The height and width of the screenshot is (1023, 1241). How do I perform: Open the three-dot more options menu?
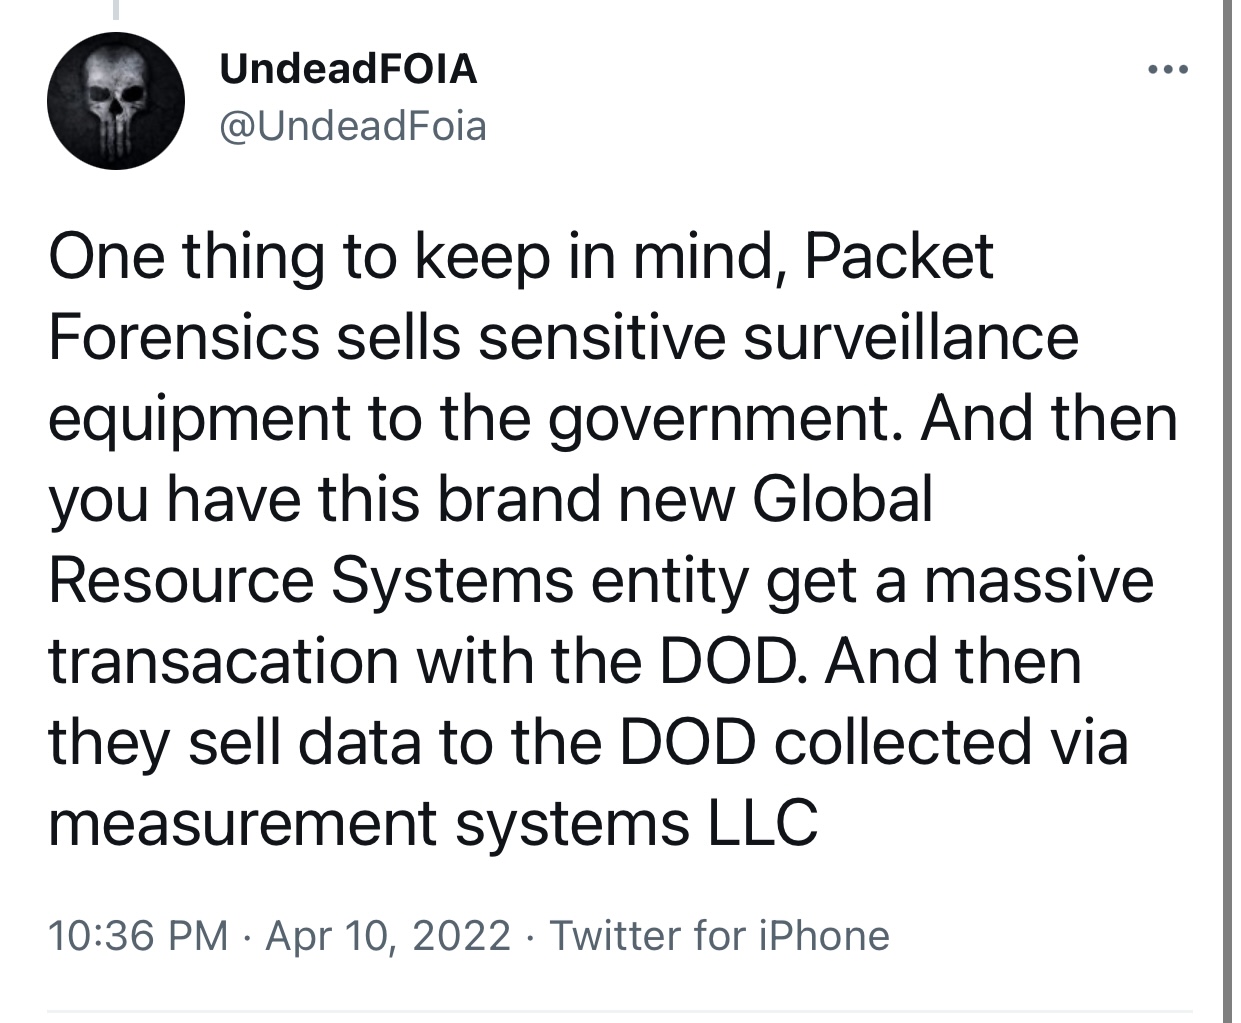point(1167,71)
